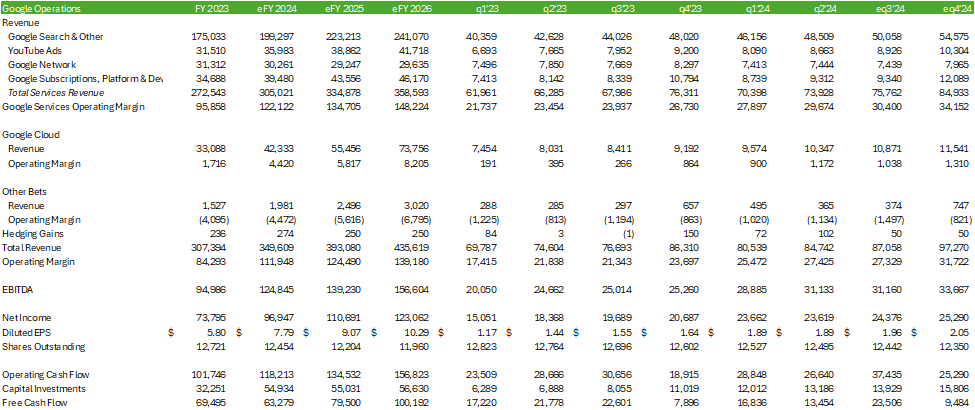Click the Operating Cash Flow value 156,823

(411, 375)
